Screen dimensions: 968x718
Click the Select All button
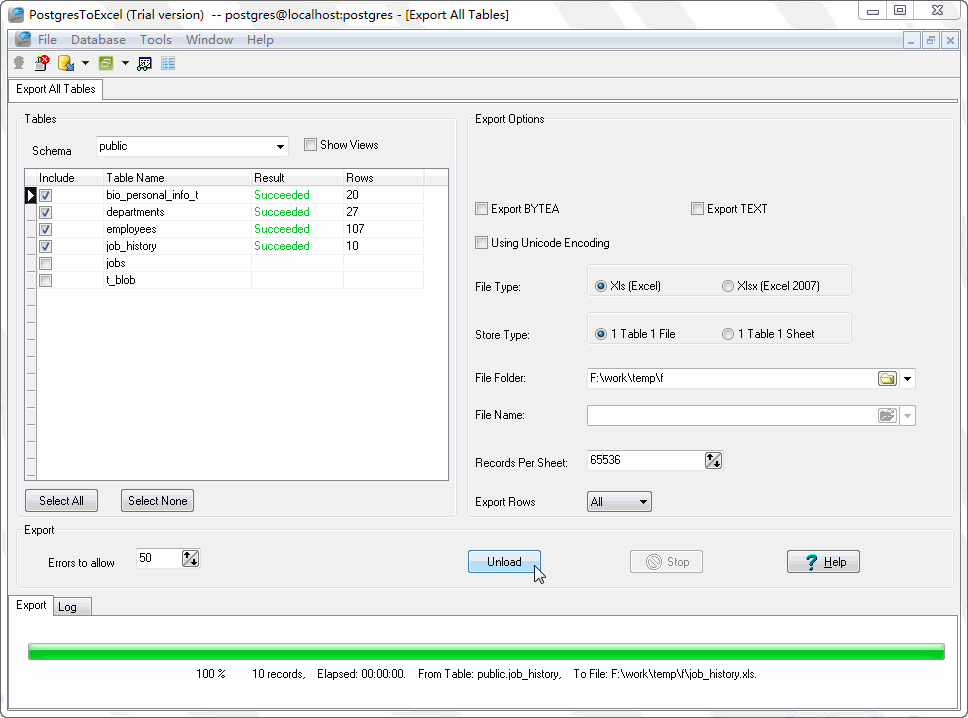pyautogui.click(x=61, y=501)
